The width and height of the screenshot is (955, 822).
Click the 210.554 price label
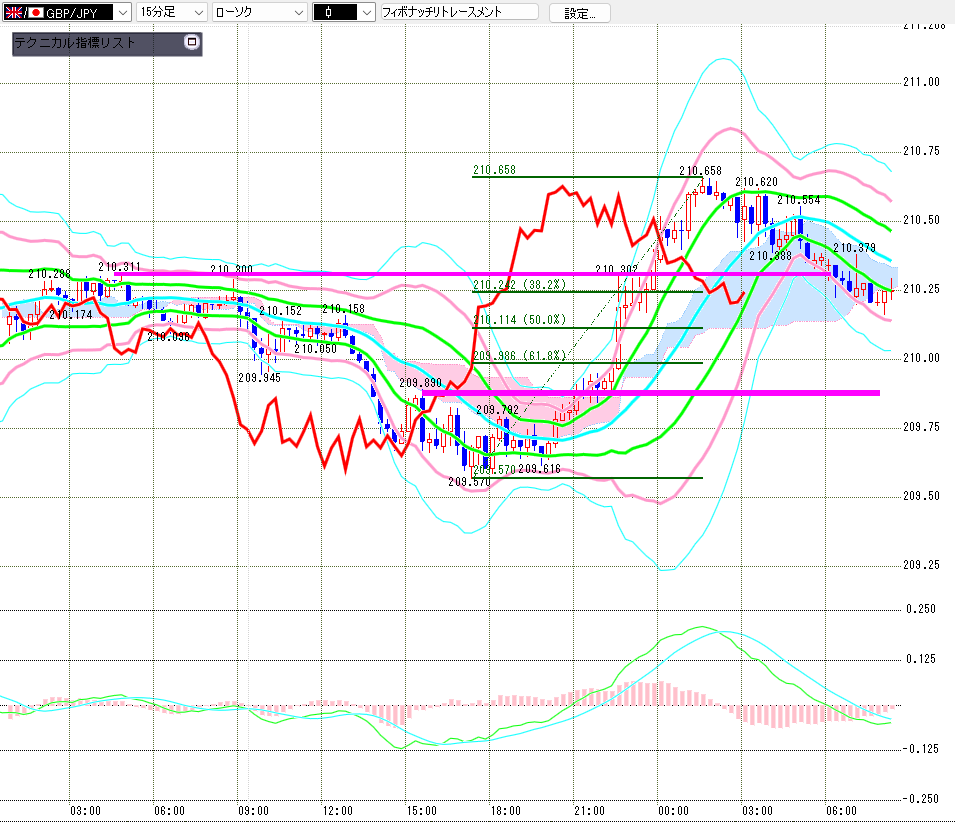798,200
